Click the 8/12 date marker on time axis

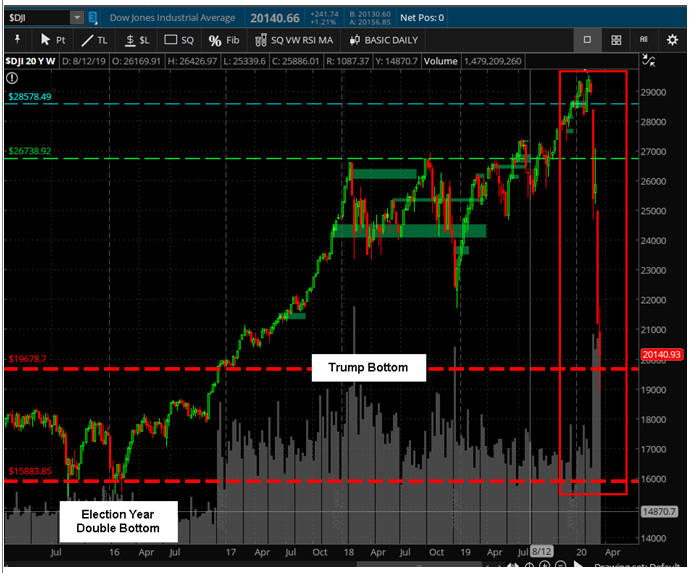point(542,552)
